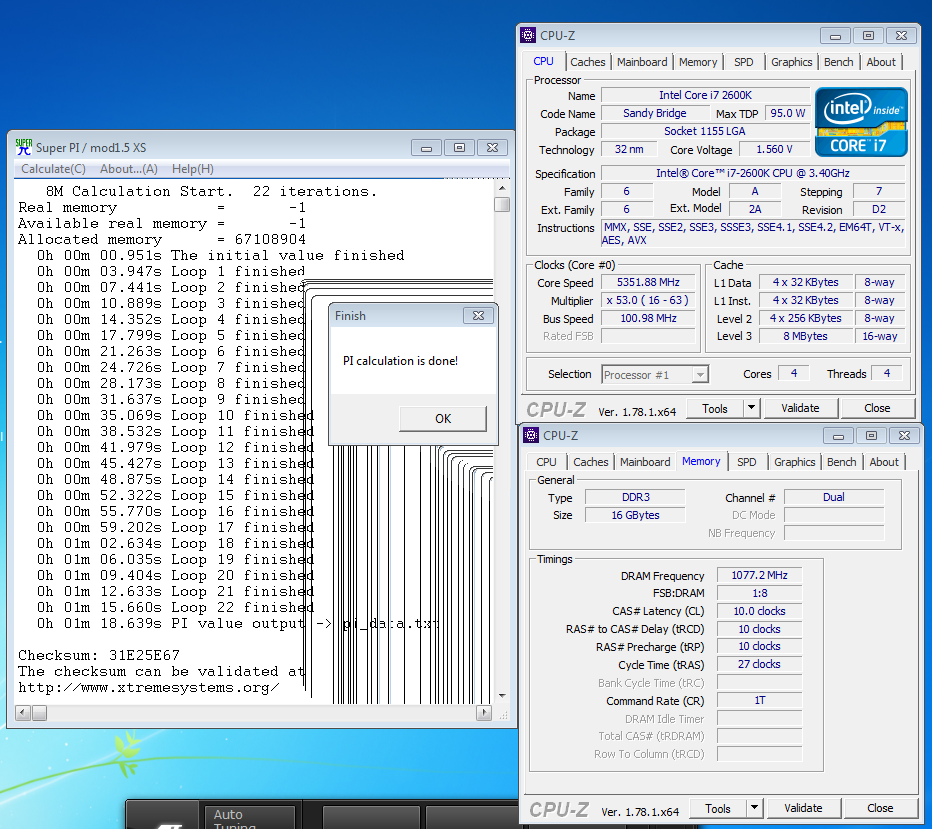This screenshot has height=829, width=932.
Task: Select Memory tab in lower CPU-Z window
Action: point(701,461)
